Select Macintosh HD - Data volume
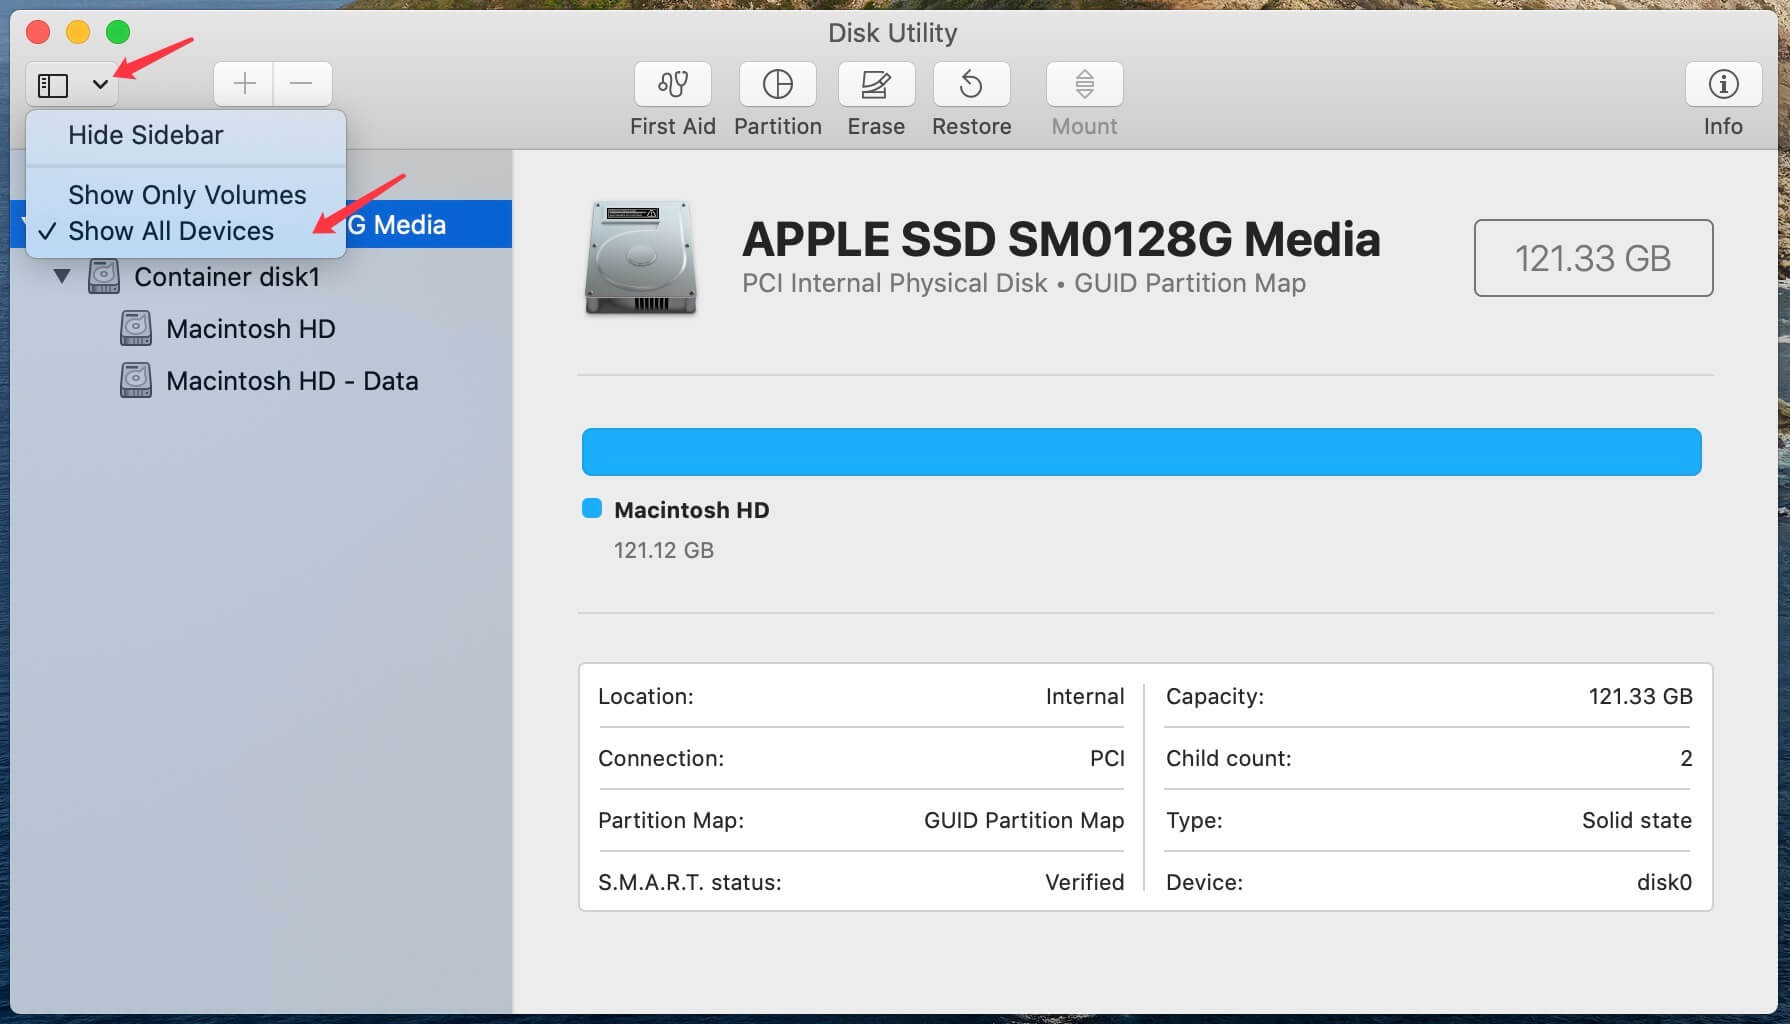 (292, 380)
